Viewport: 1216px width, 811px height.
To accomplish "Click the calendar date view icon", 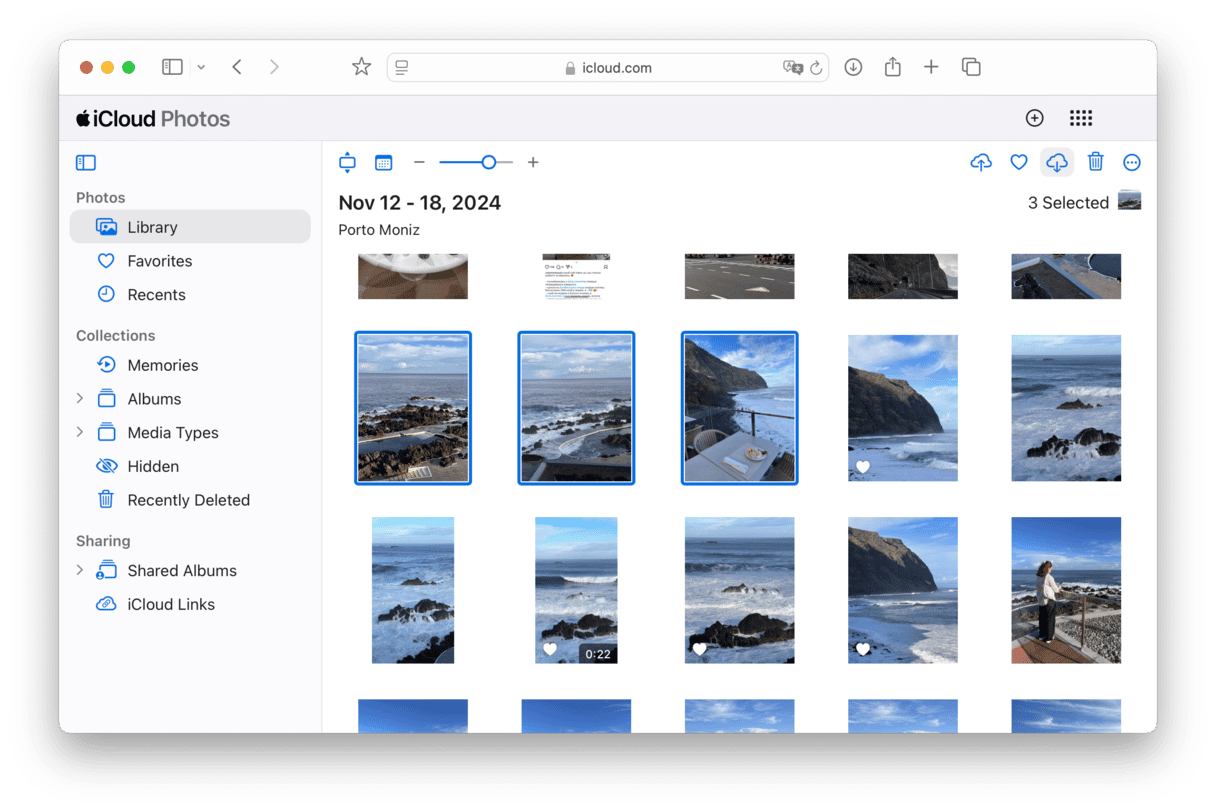I will [383, 163].
